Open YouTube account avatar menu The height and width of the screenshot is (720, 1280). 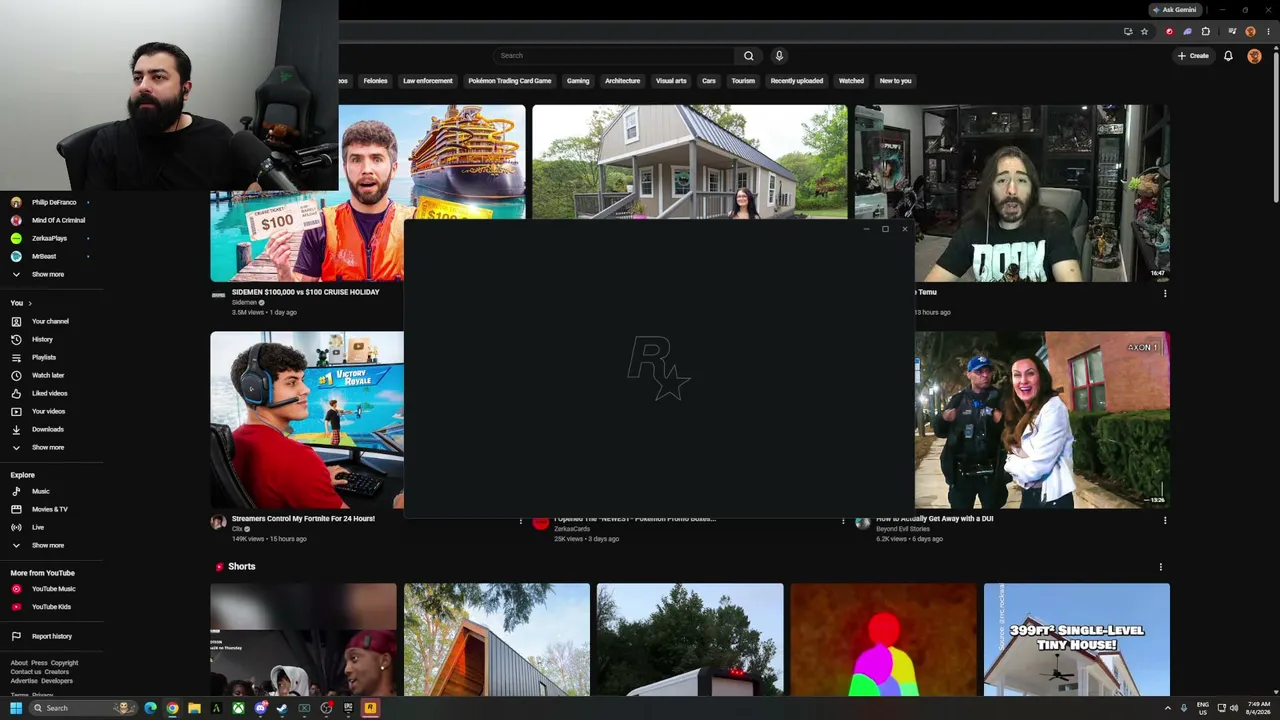point(1254,56)
